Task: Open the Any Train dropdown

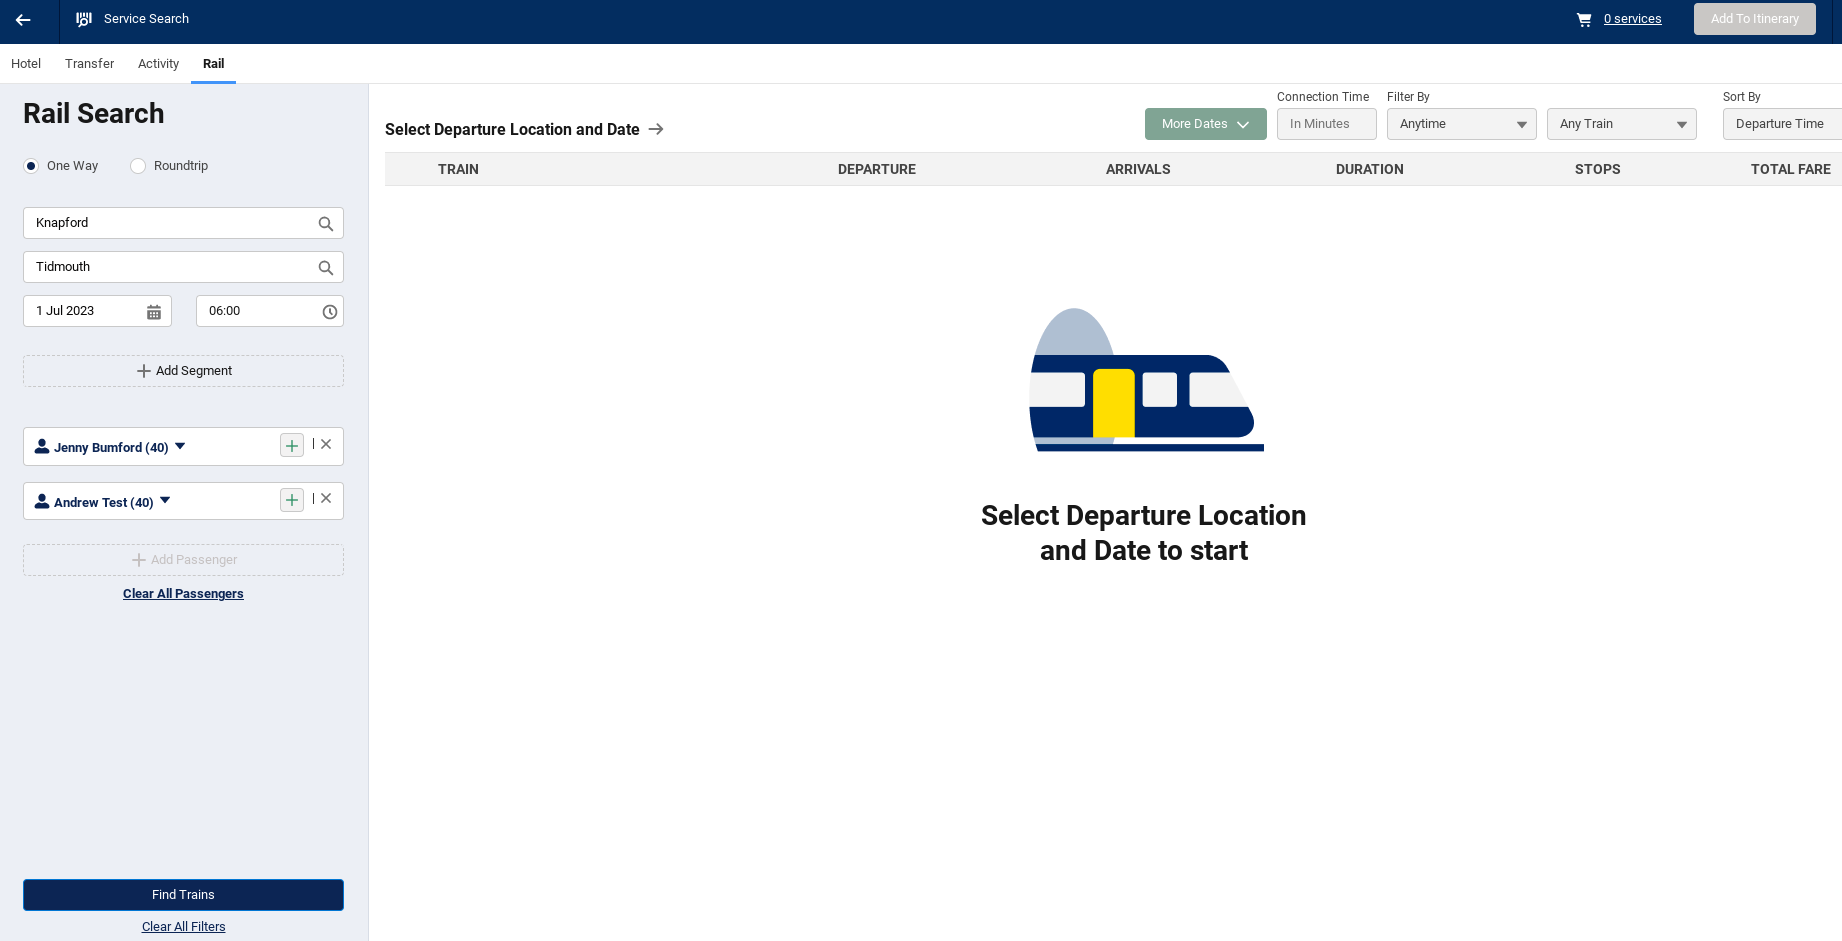Action: coord(1621,124)
